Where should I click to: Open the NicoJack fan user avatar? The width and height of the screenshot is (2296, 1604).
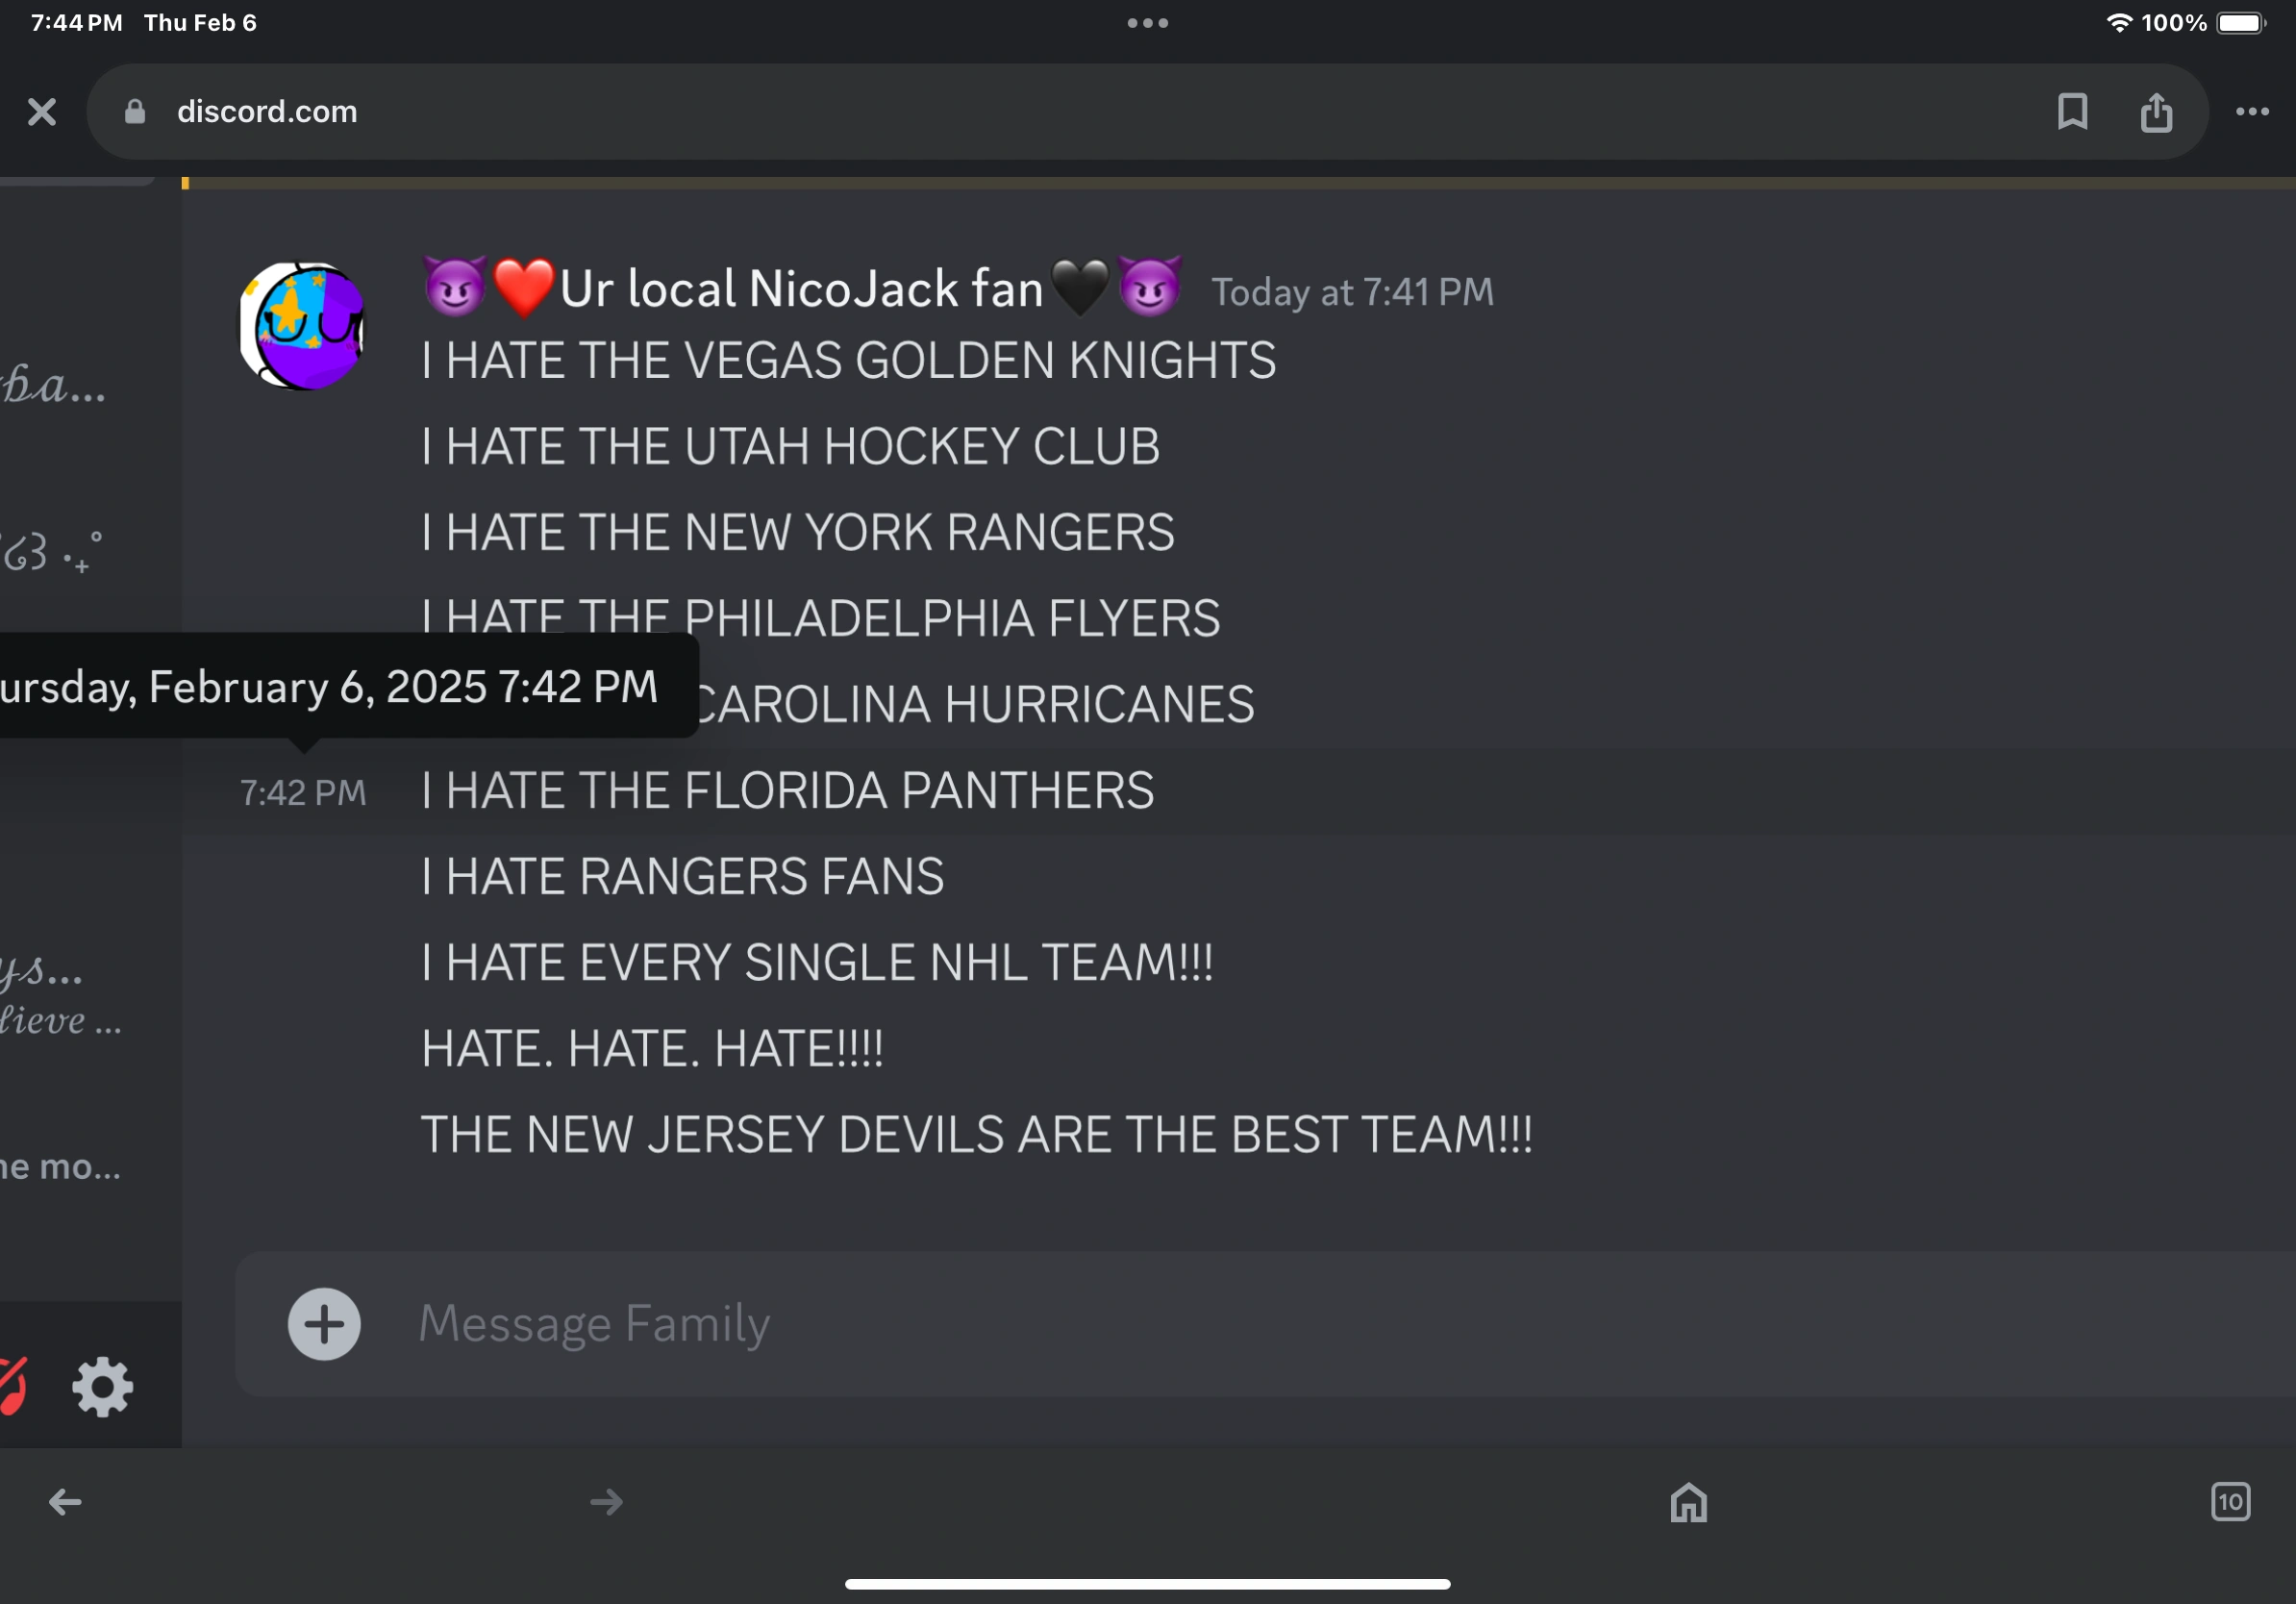point(302,326)
